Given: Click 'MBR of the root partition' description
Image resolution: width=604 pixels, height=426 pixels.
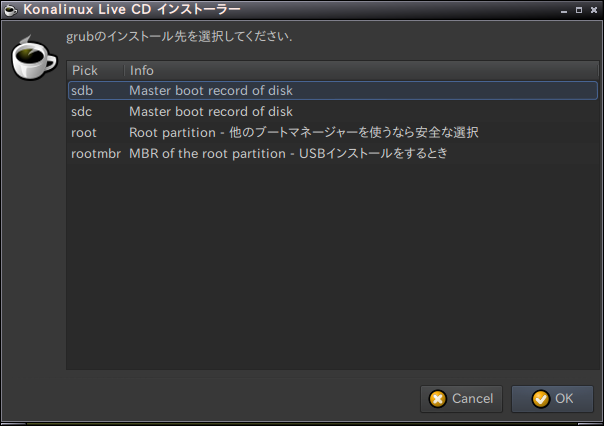Looking at the screenshot, I should (x=207, y=153).
